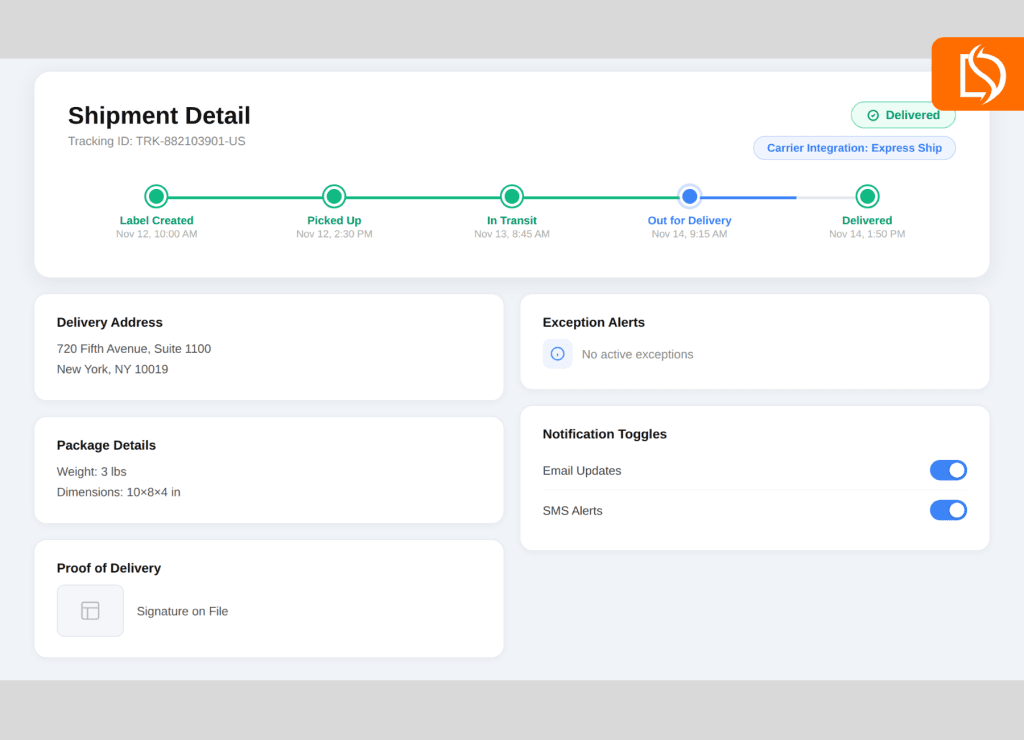Select the Picked Up status marker

[334, 196]
